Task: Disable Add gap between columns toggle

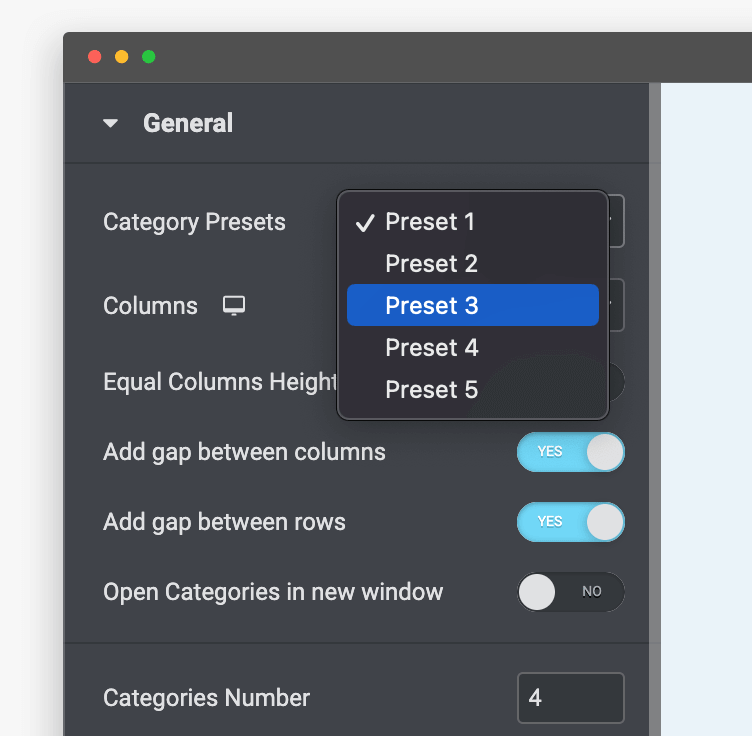Action: point(570,452)
